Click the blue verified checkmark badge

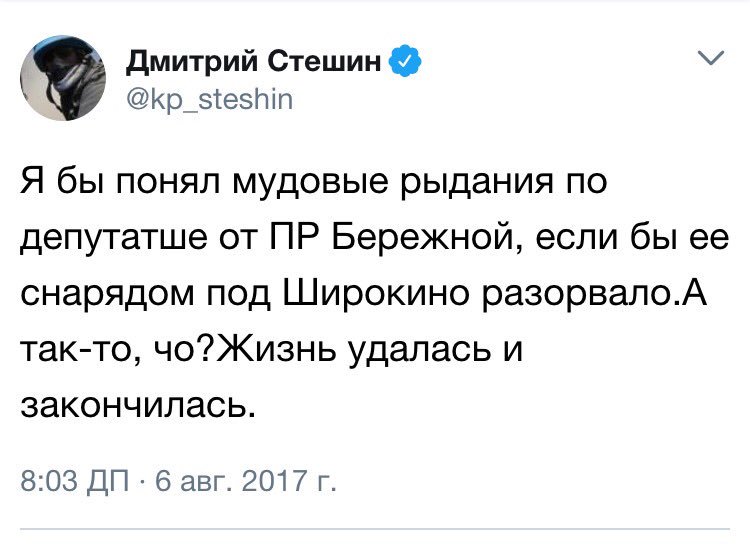(406, 60)
